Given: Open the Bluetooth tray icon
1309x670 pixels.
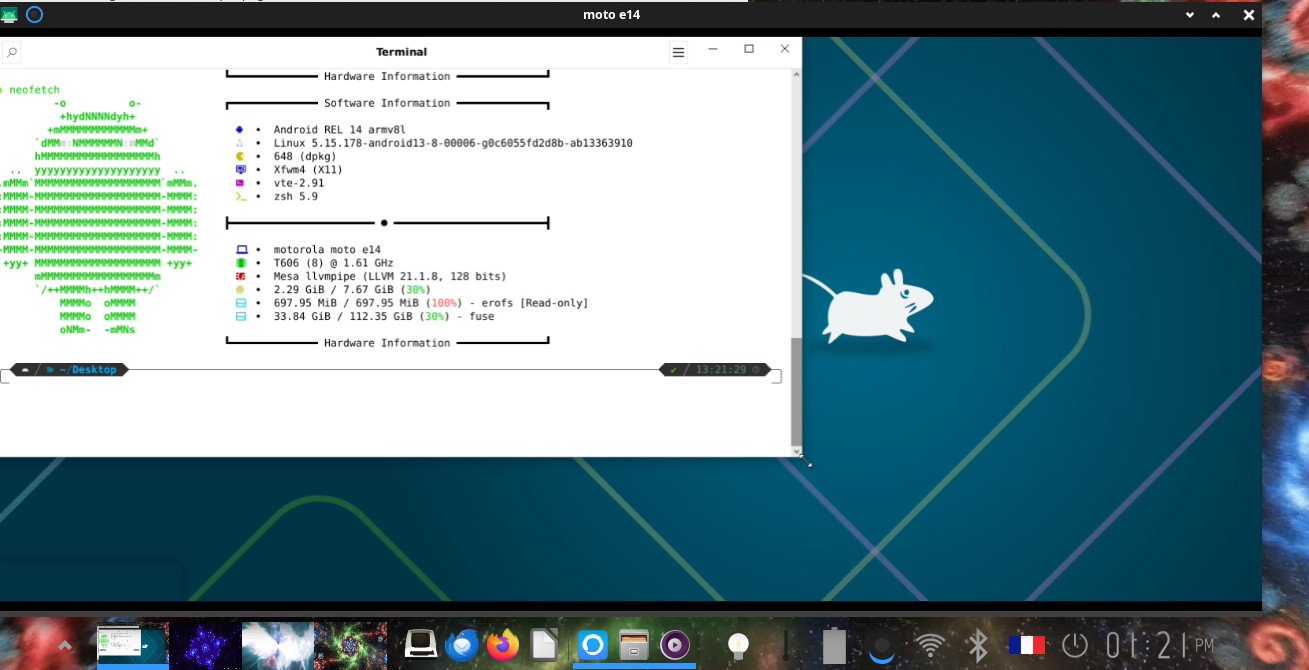Looking at the screenshot, I should (x=977, y=645).
